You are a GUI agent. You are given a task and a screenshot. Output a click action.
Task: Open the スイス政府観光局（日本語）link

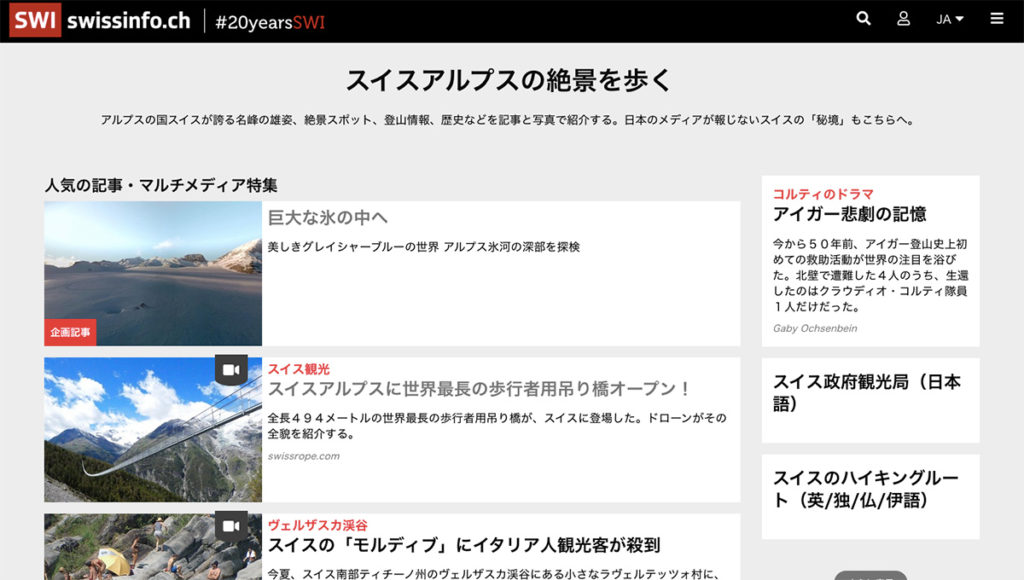pyautogui.click(x=870, y=390)
